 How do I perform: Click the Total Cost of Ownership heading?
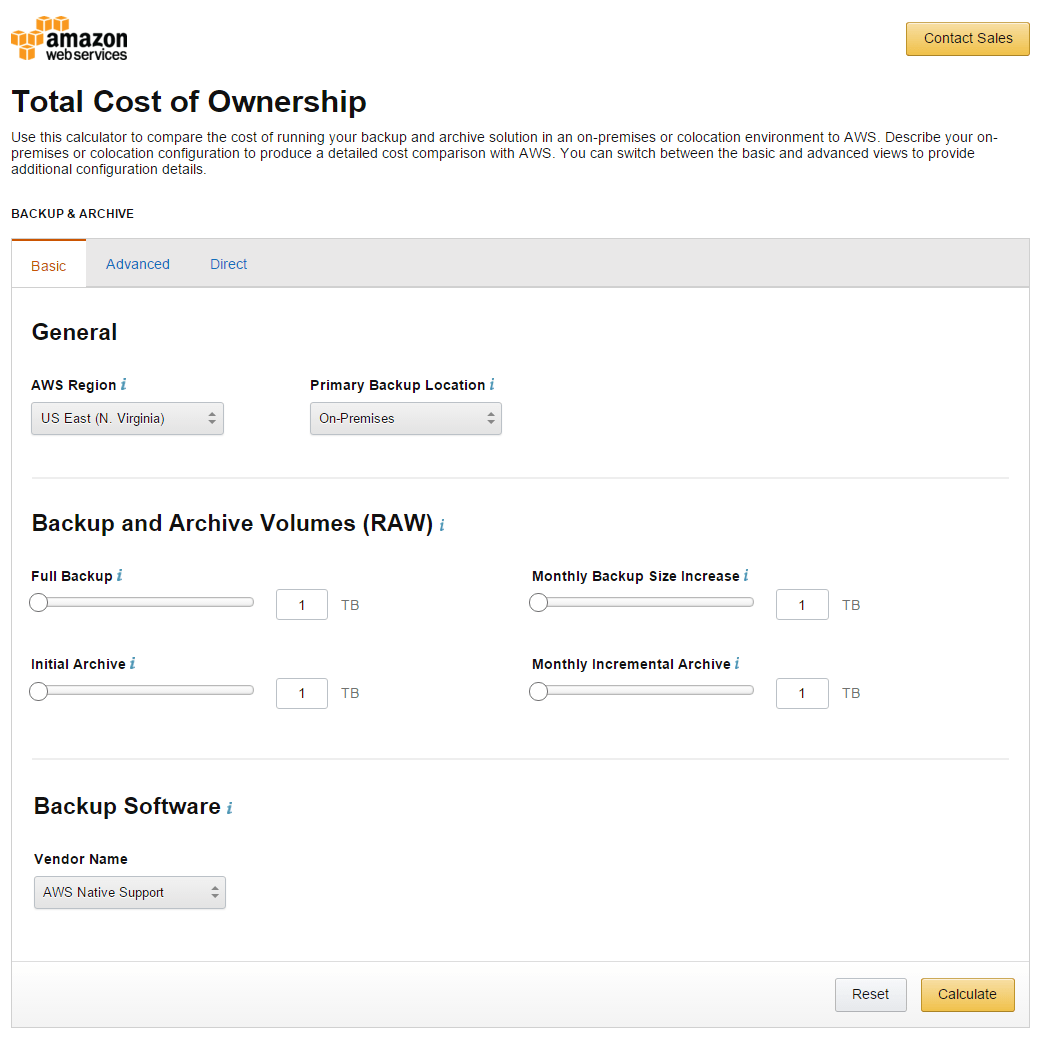click(189, 102)
